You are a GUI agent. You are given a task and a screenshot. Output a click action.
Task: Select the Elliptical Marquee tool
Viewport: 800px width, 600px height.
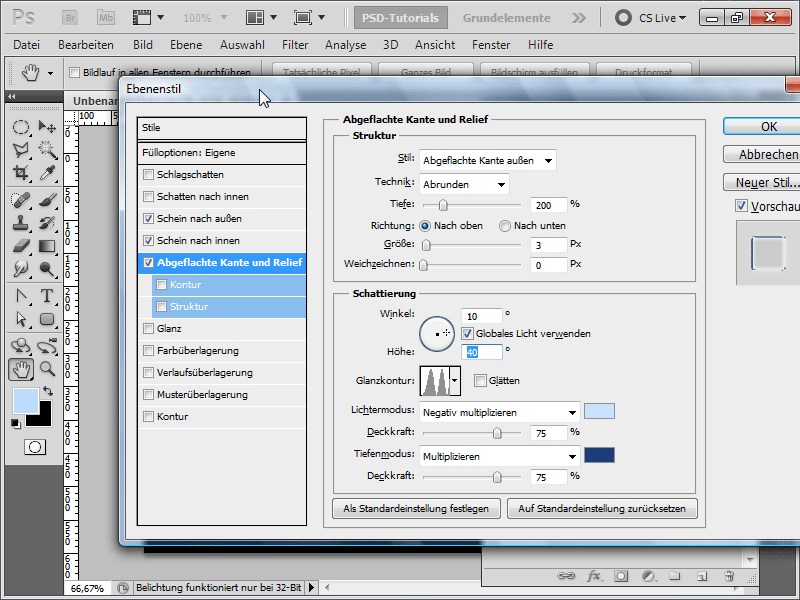(21, 127)
